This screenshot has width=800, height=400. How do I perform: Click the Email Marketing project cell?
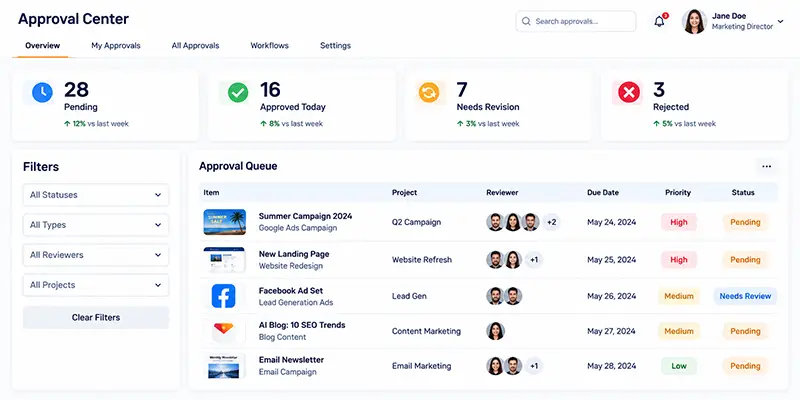coord(421,366)
